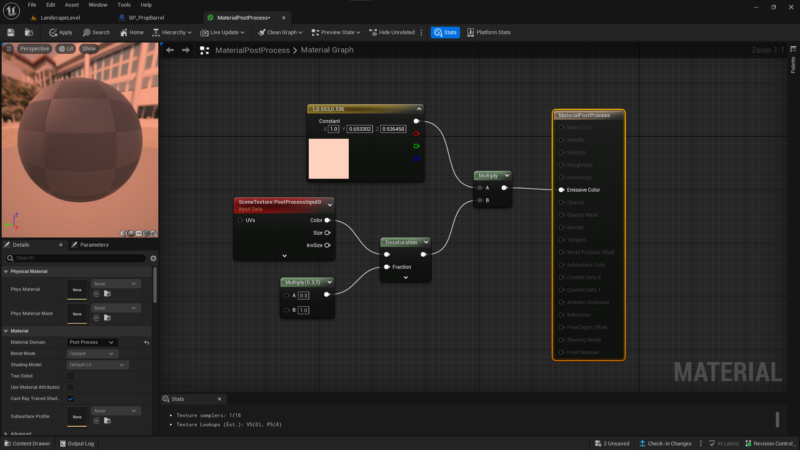The image size is (800, 450).
Task: Open the Content Drawer
Action: pos(28,443)
